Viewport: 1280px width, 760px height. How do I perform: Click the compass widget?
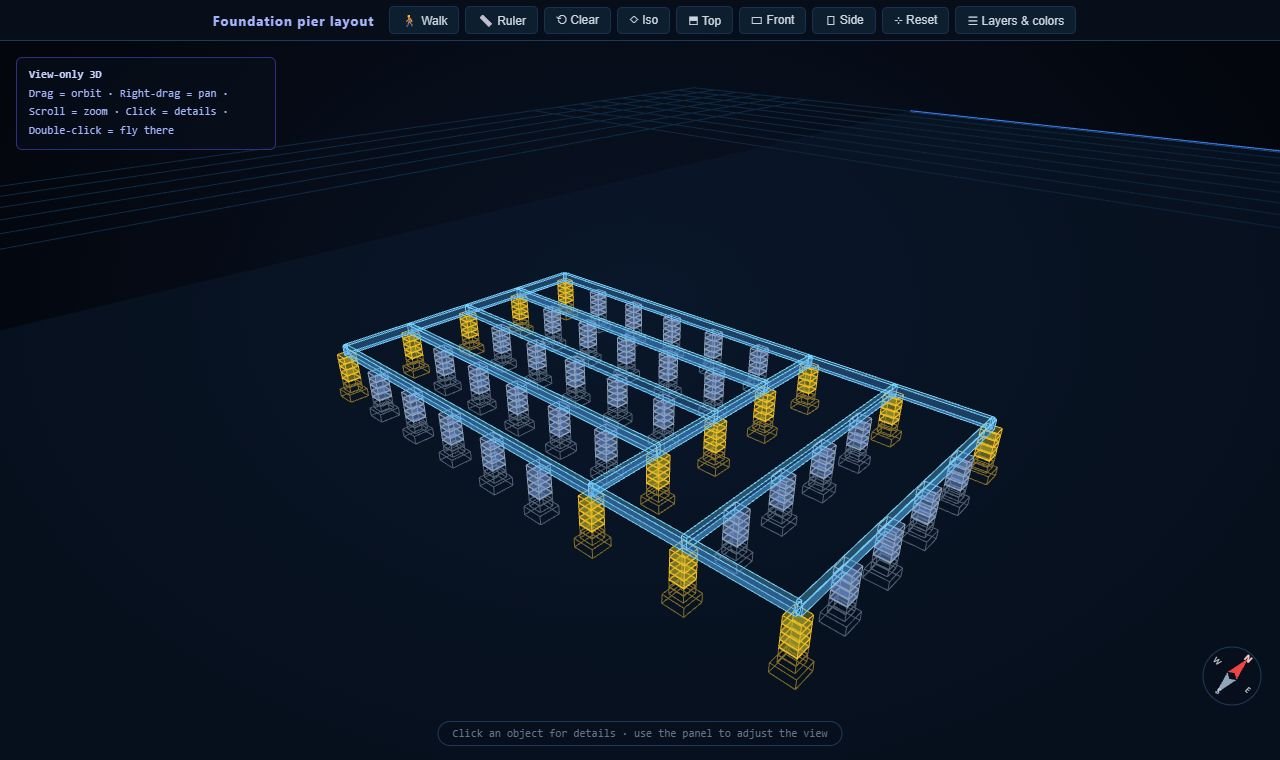pyautogui.click(x=1232, y=676)
